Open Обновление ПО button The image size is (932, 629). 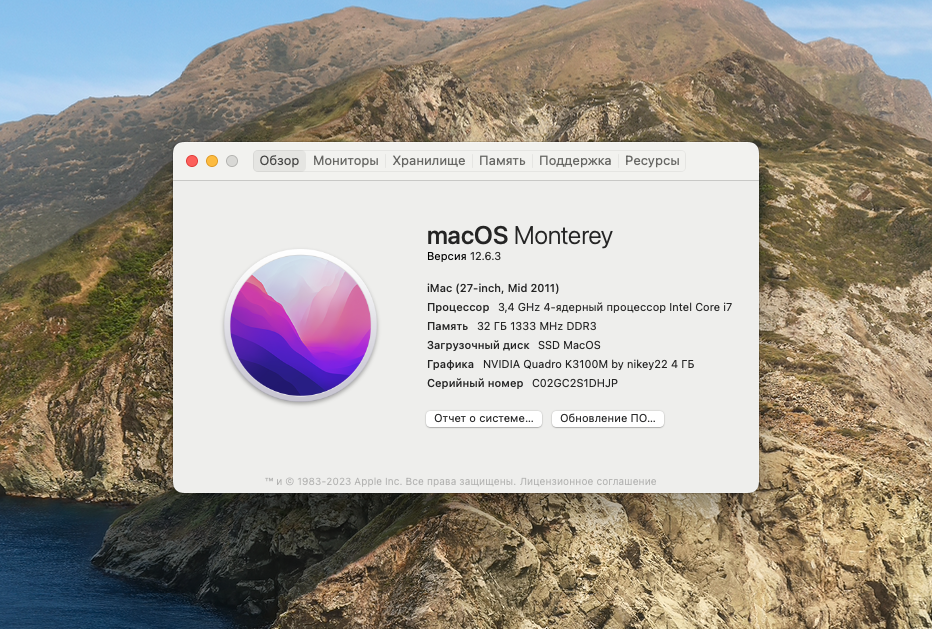pos(607,419)
